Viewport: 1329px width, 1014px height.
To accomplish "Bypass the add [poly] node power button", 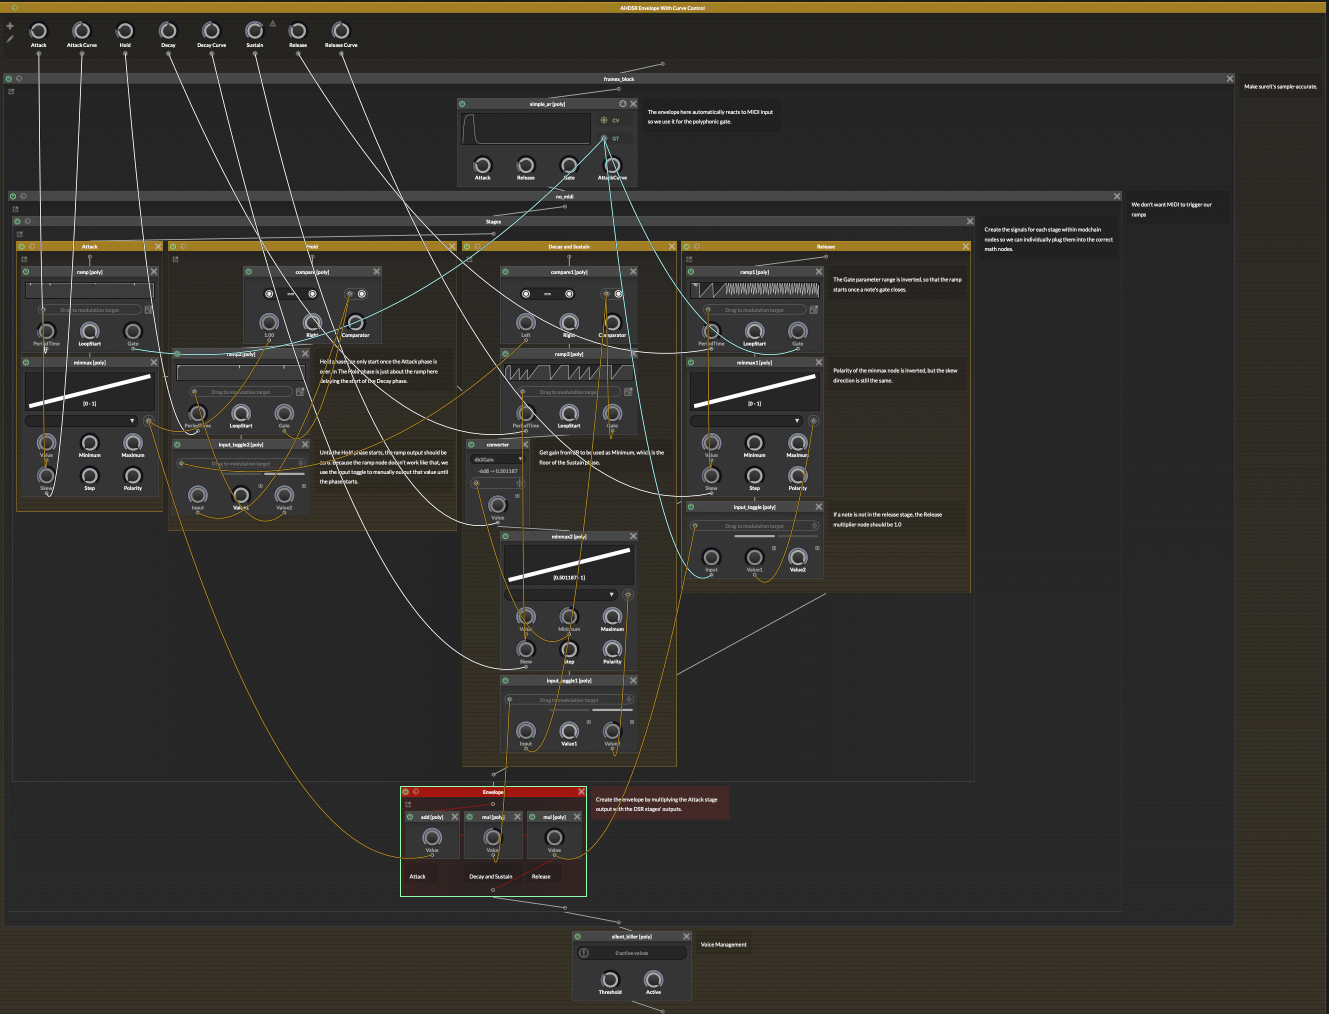I will click(x=409, y=817).
